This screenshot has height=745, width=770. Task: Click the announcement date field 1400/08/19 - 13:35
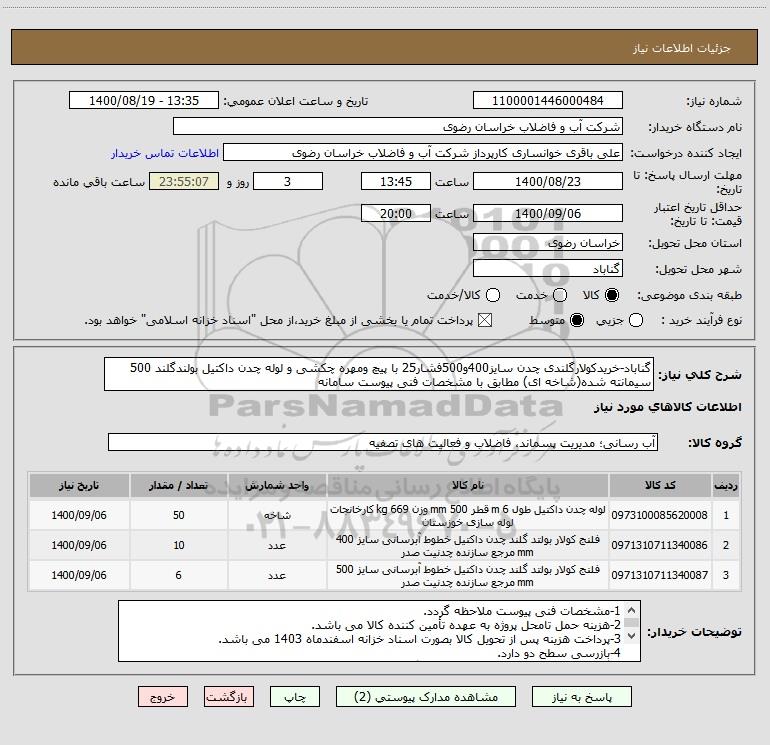click(144, 100)
